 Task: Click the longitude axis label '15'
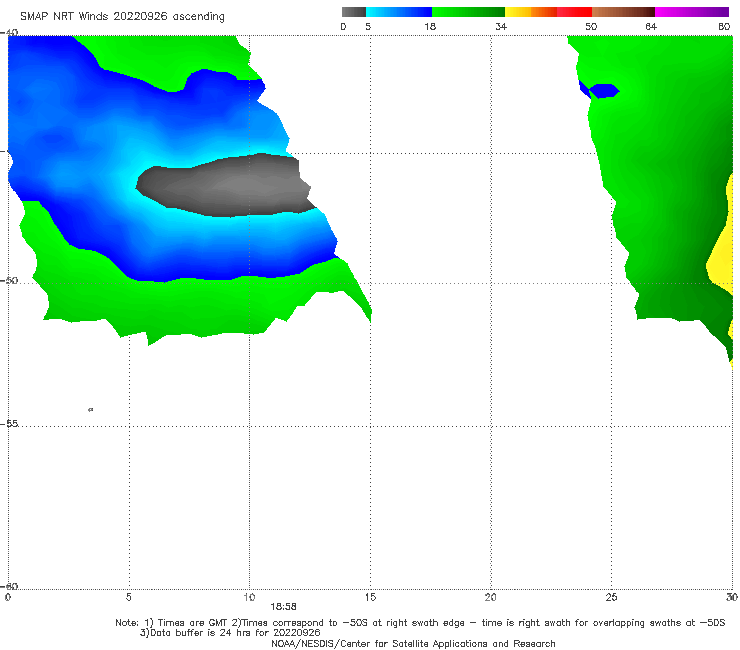(x=370, y=597)
